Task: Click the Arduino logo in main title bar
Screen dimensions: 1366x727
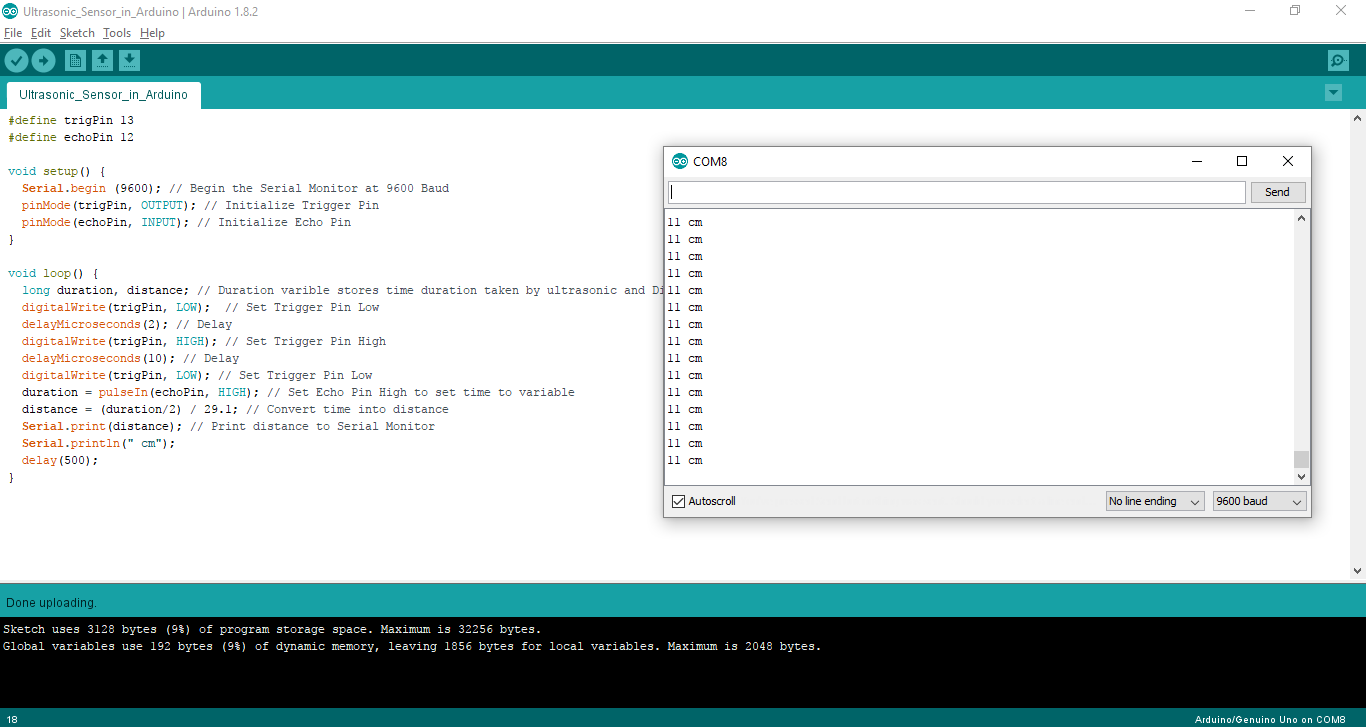Action: [x=10, y=11]
